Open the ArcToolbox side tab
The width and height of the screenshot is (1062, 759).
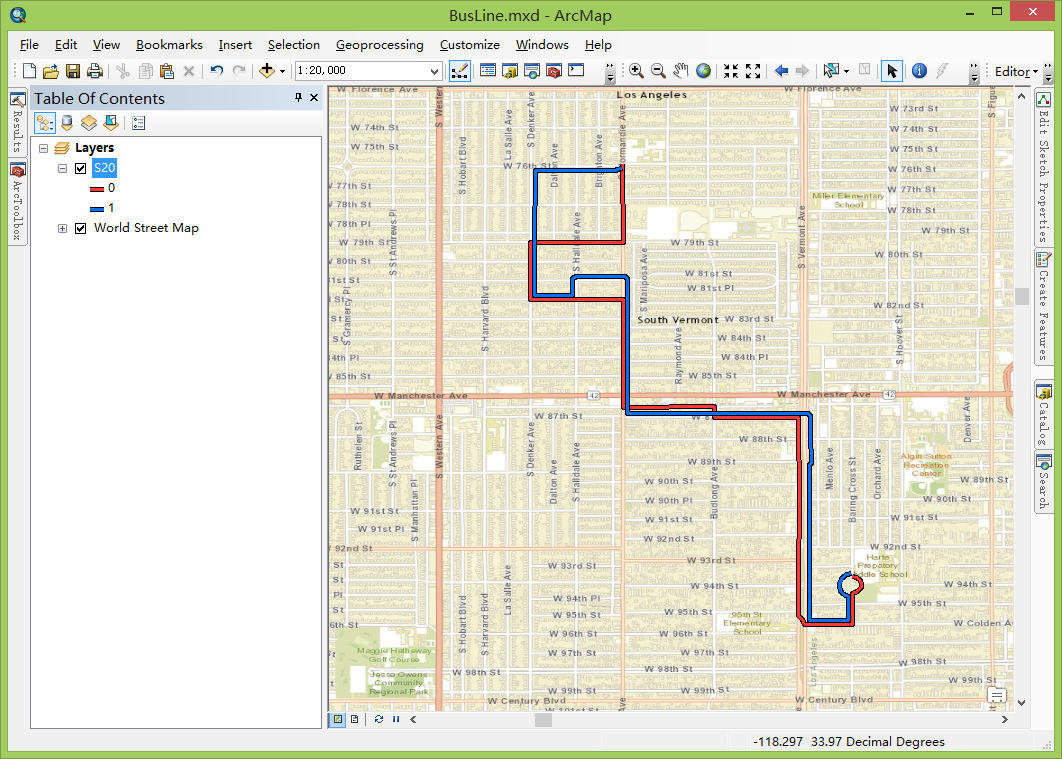pos(18,202)
